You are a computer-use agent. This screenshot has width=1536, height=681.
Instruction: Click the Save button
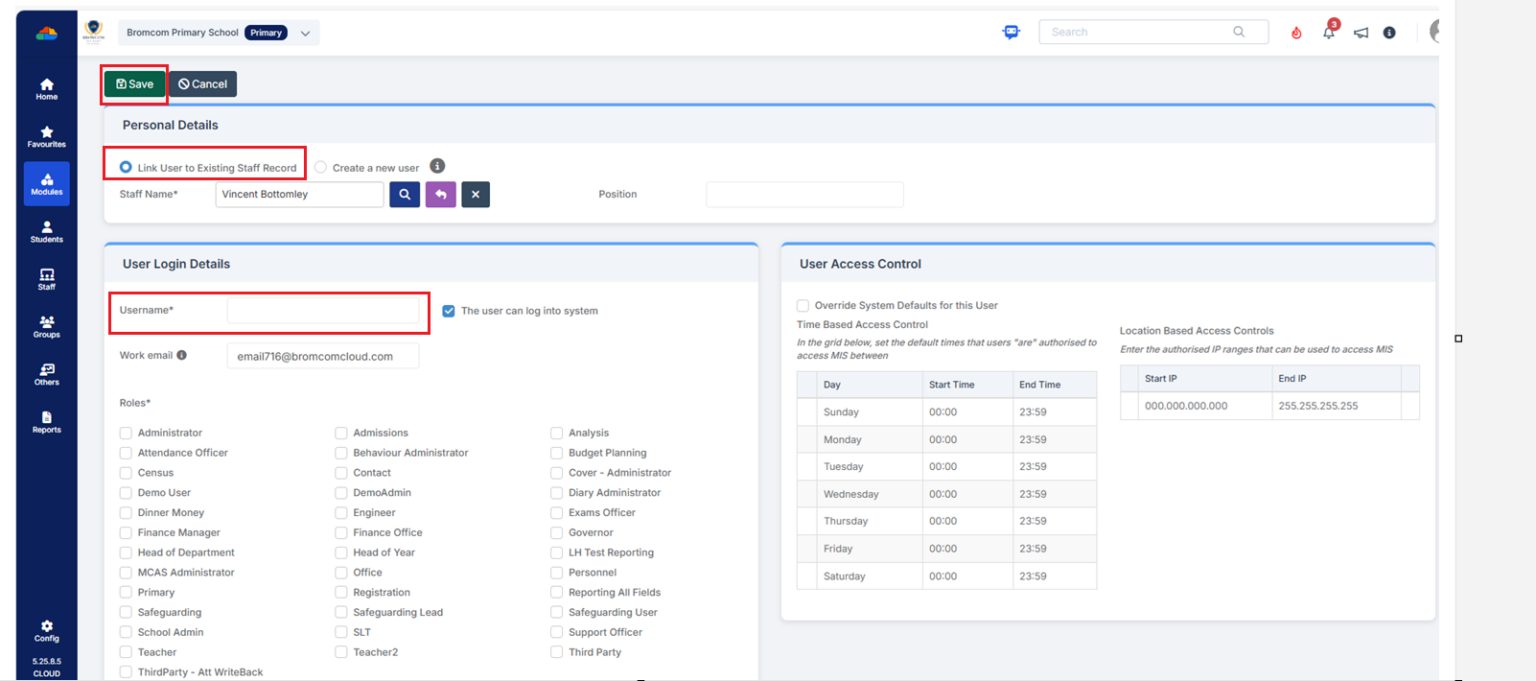click(134, 84)
